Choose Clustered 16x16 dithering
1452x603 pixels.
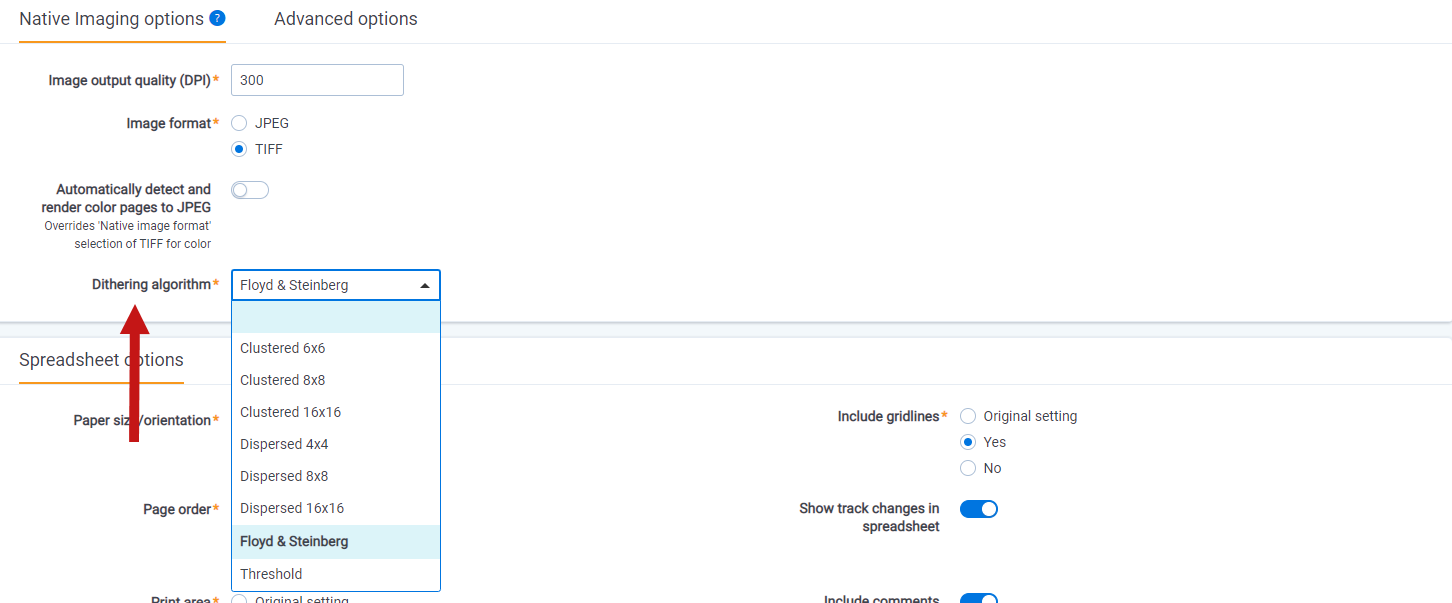click(336, 412)
